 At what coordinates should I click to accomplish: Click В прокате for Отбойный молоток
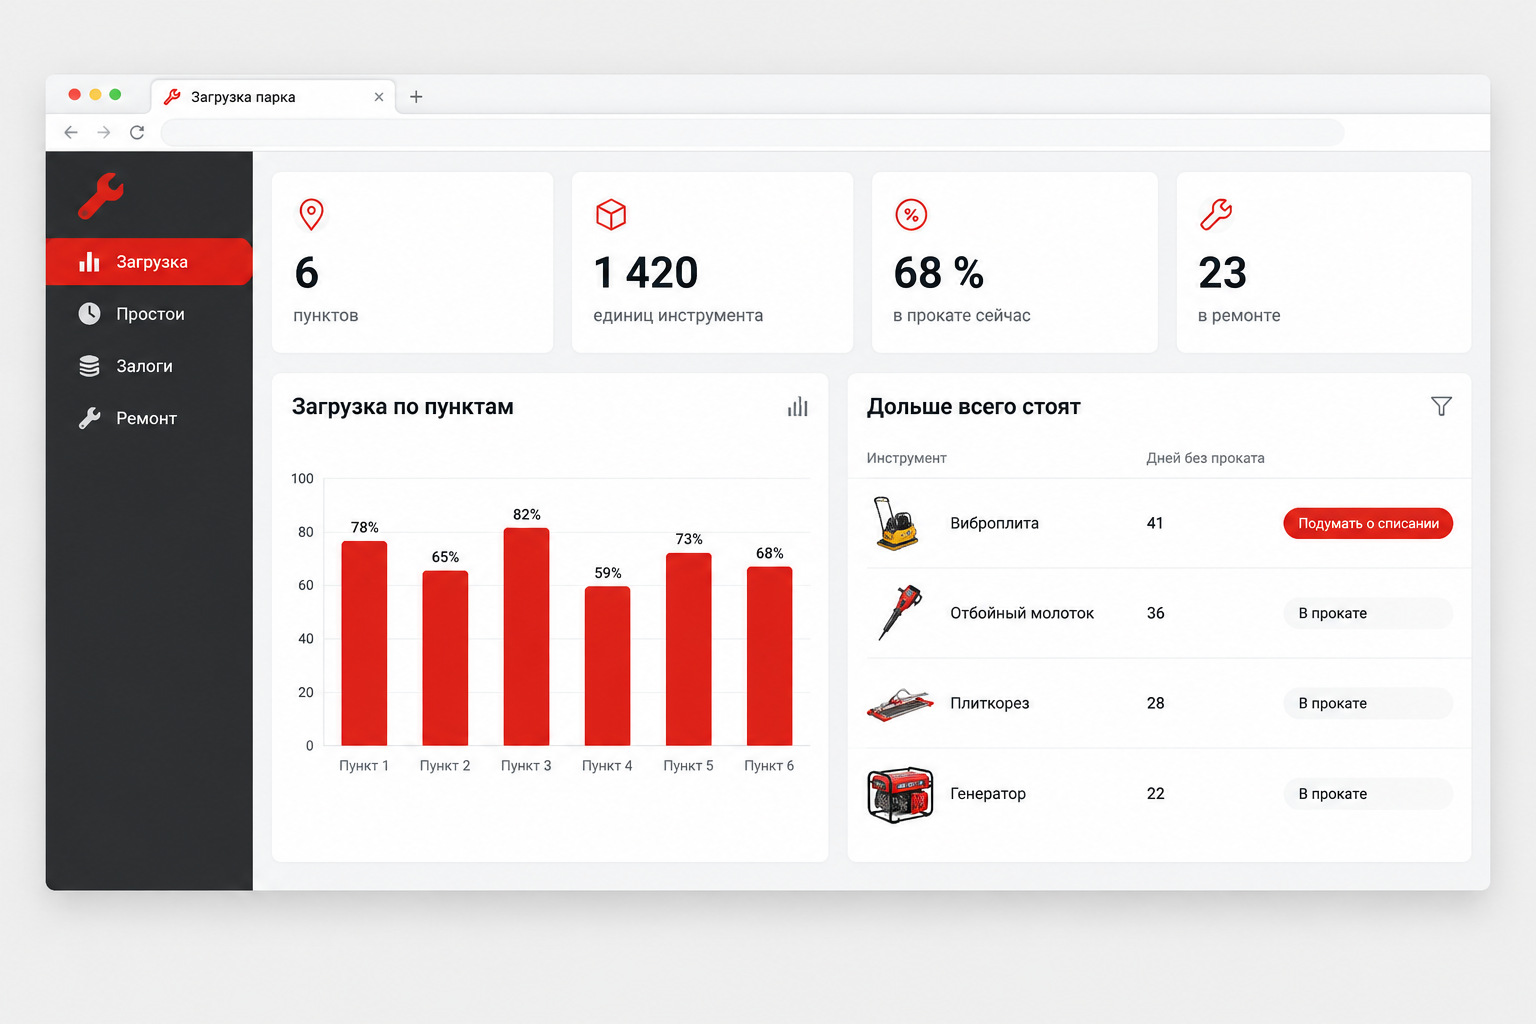click(x=1368, y=613)
